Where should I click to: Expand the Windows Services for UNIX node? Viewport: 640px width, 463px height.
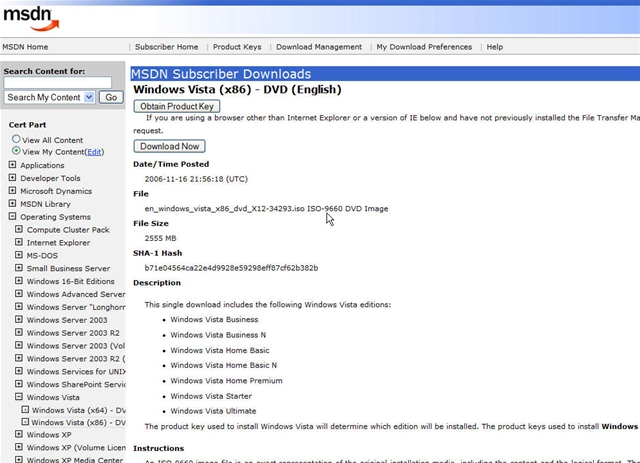[19, 371]
